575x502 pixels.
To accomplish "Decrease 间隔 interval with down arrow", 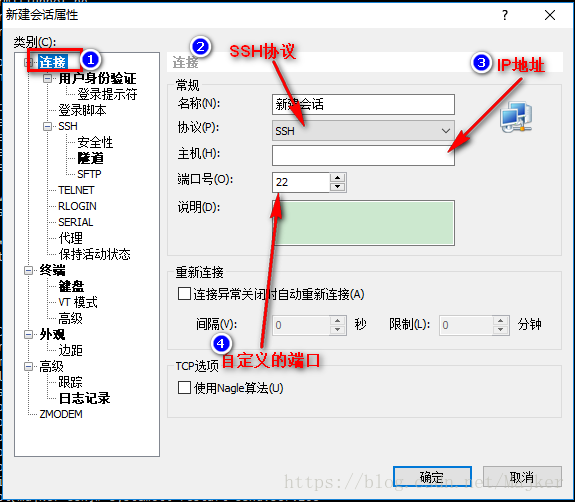I will pos(337,330).
